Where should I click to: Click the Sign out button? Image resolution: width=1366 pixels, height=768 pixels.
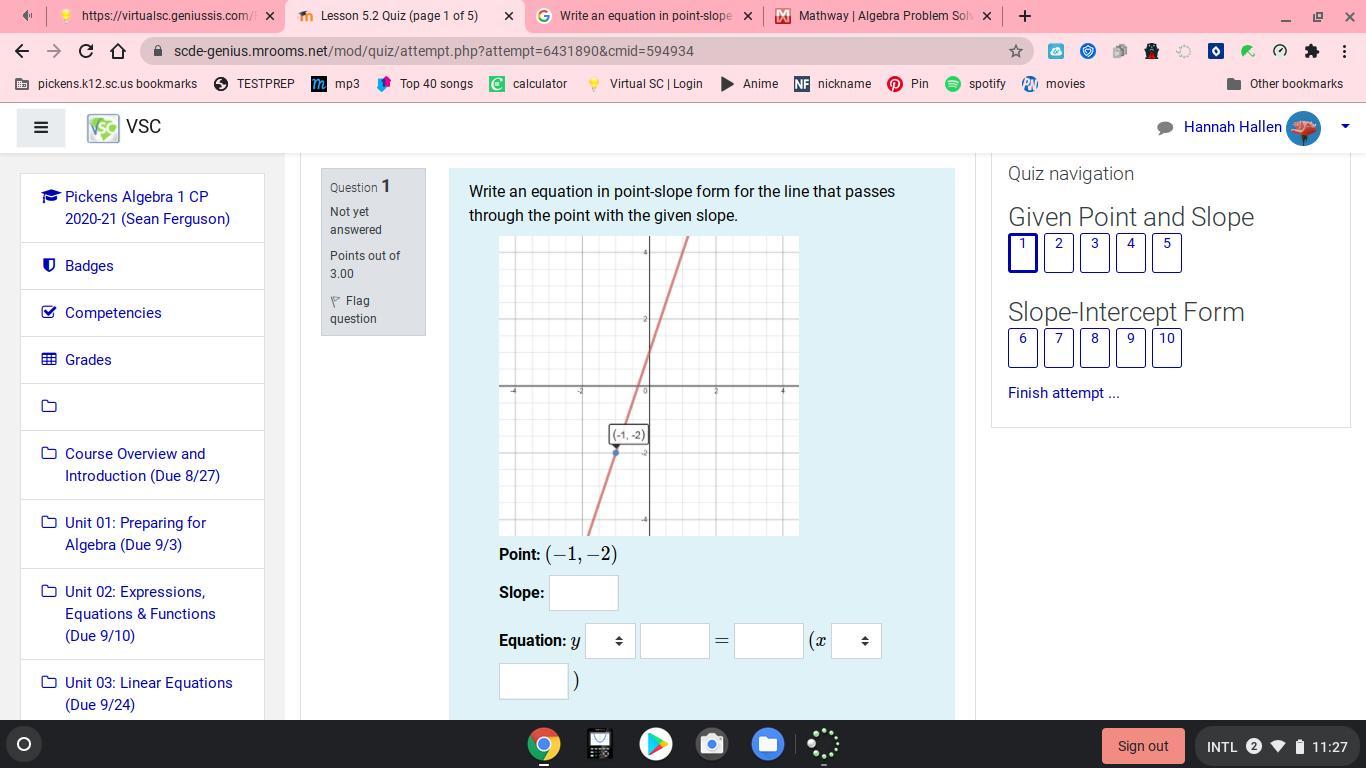(x=1143, y=746)
